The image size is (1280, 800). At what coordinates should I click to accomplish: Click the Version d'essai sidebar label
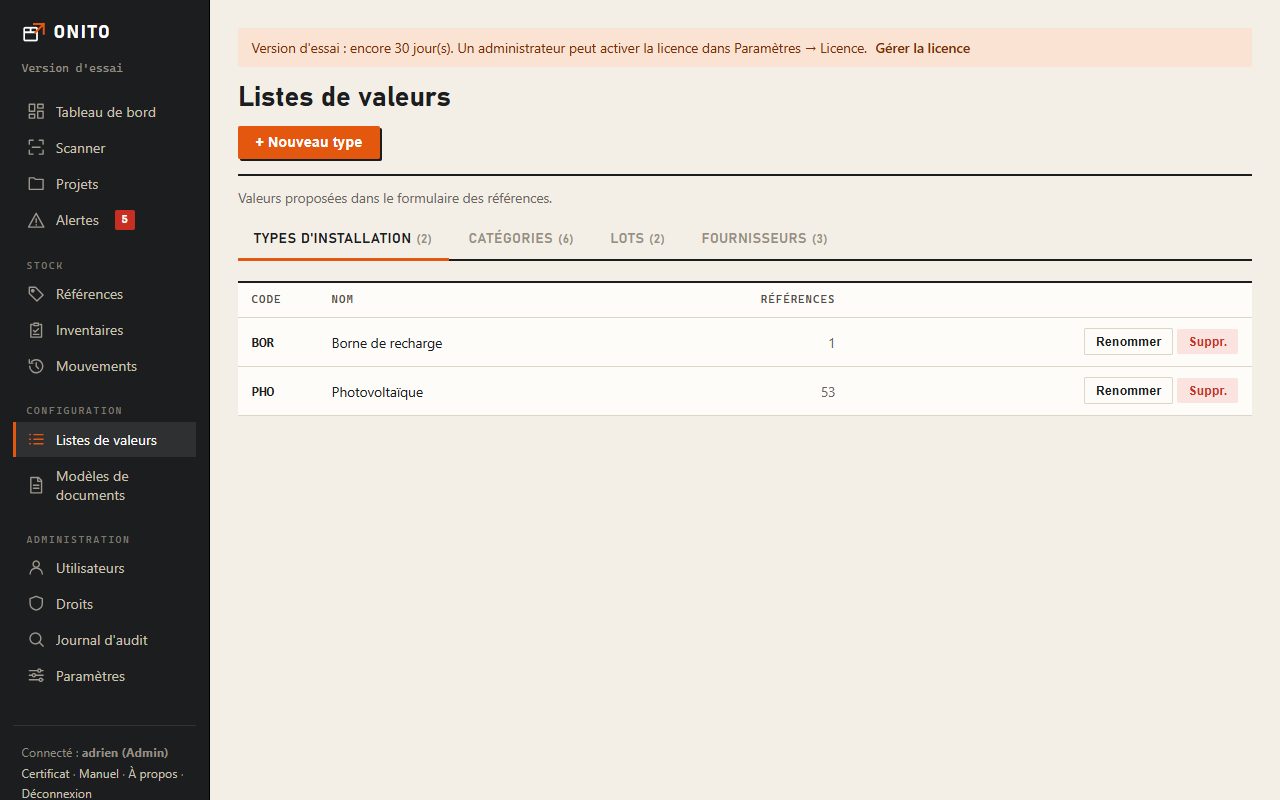tap(72, 68)
